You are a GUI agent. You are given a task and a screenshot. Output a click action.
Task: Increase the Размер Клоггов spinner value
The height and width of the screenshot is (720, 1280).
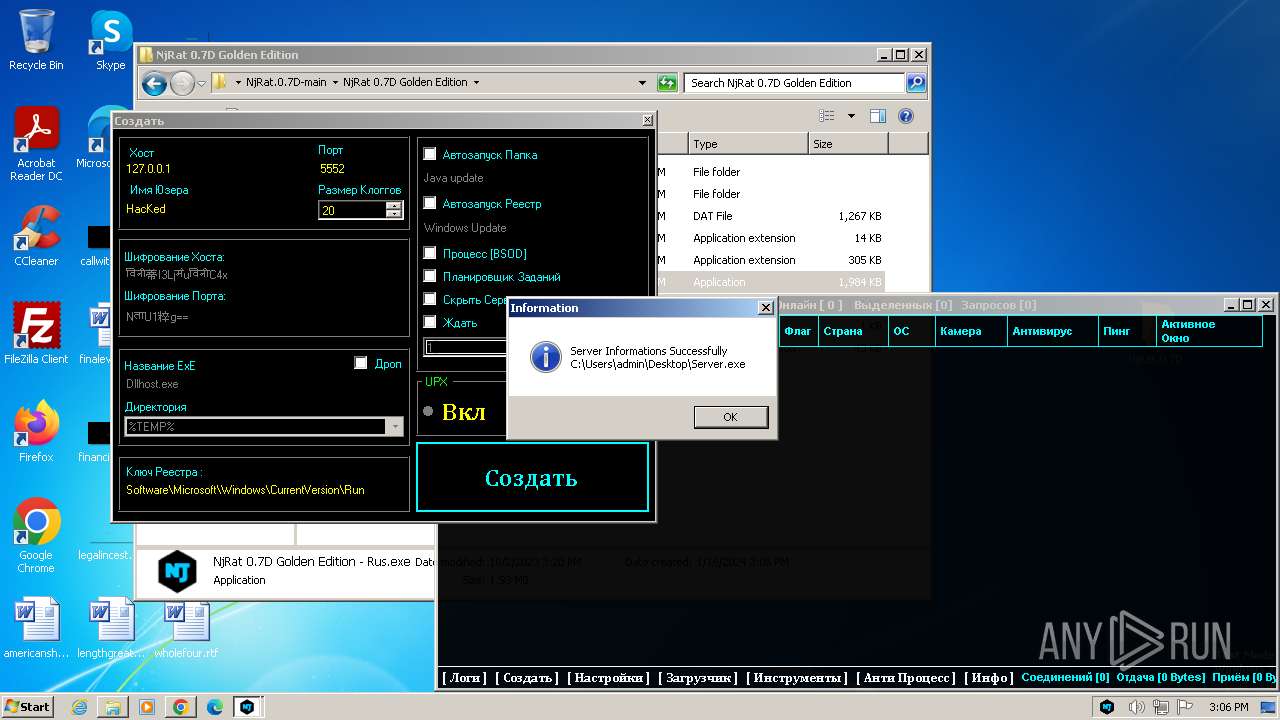(394, 205)
